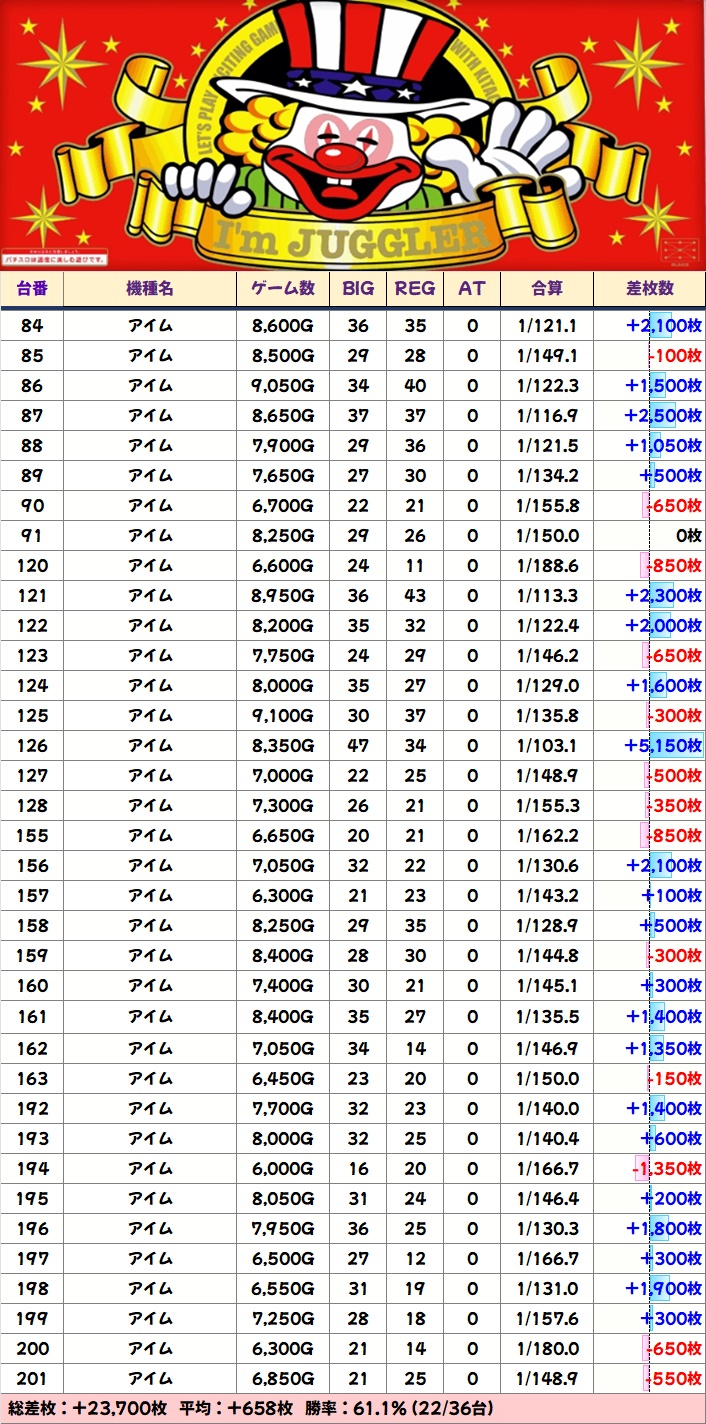Click the +1,050枚 difference value
The width and height of the screenshot is (706, 1424).
point(663,446)
